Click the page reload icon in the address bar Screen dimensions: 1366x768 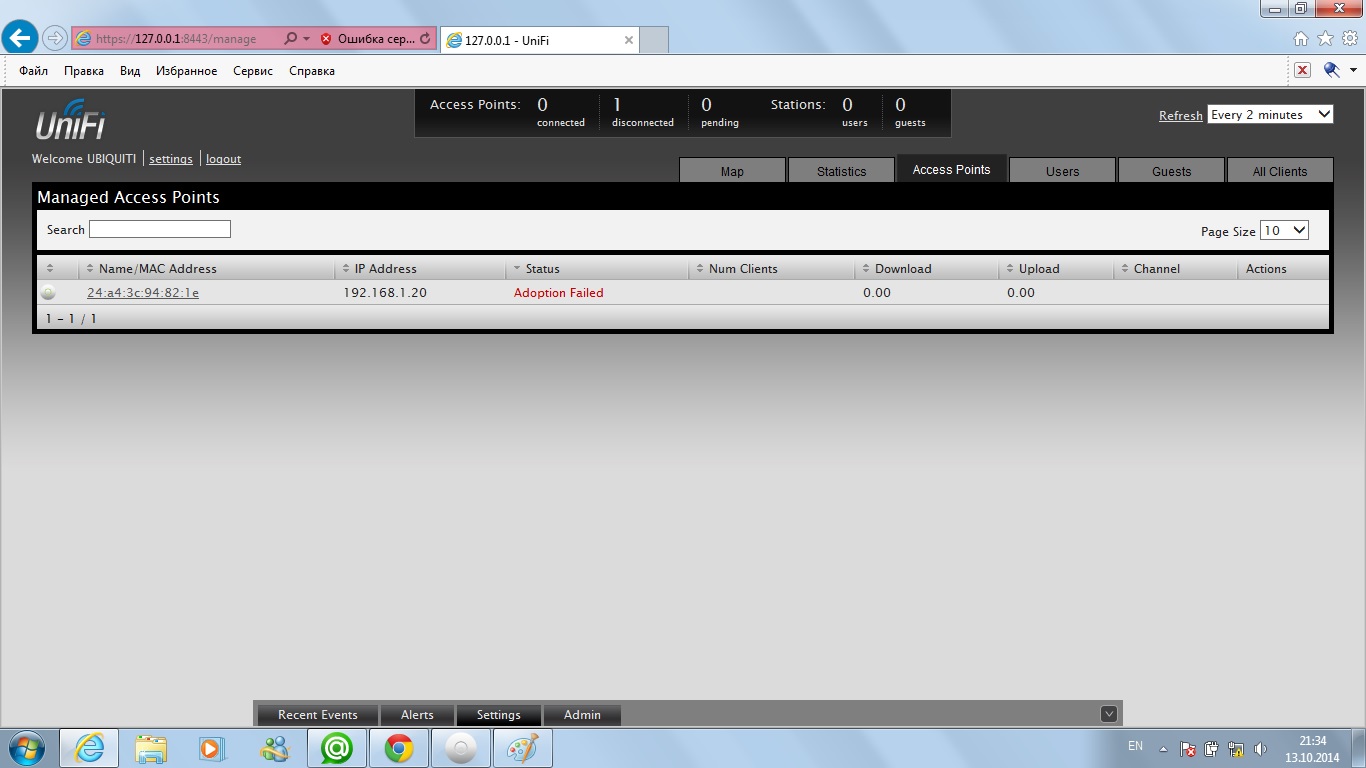(x=425, y=39)
